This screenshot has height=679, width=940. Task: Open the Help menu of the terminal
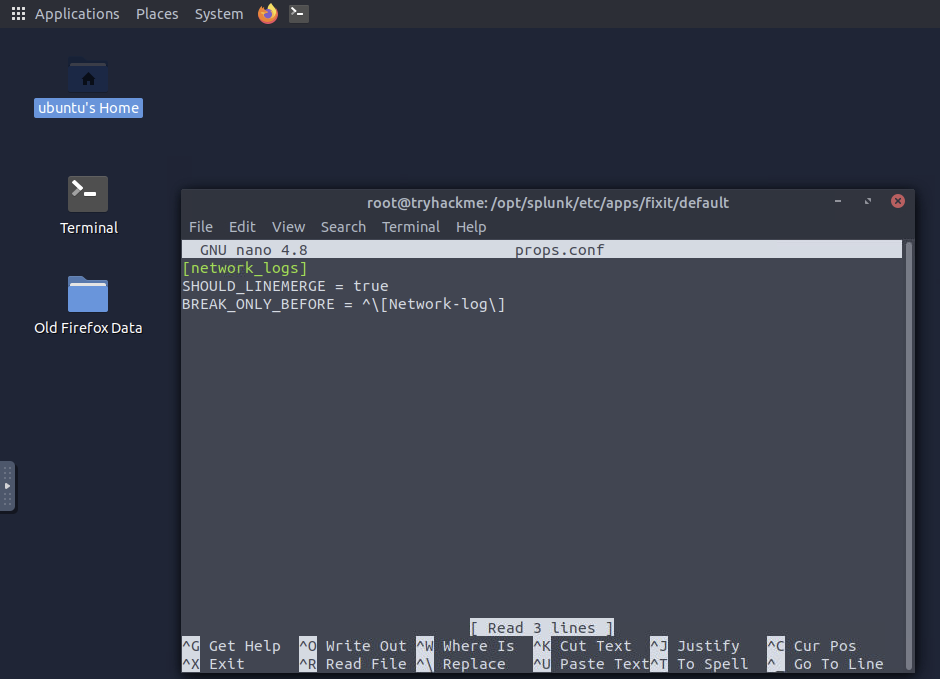(471, 227)
